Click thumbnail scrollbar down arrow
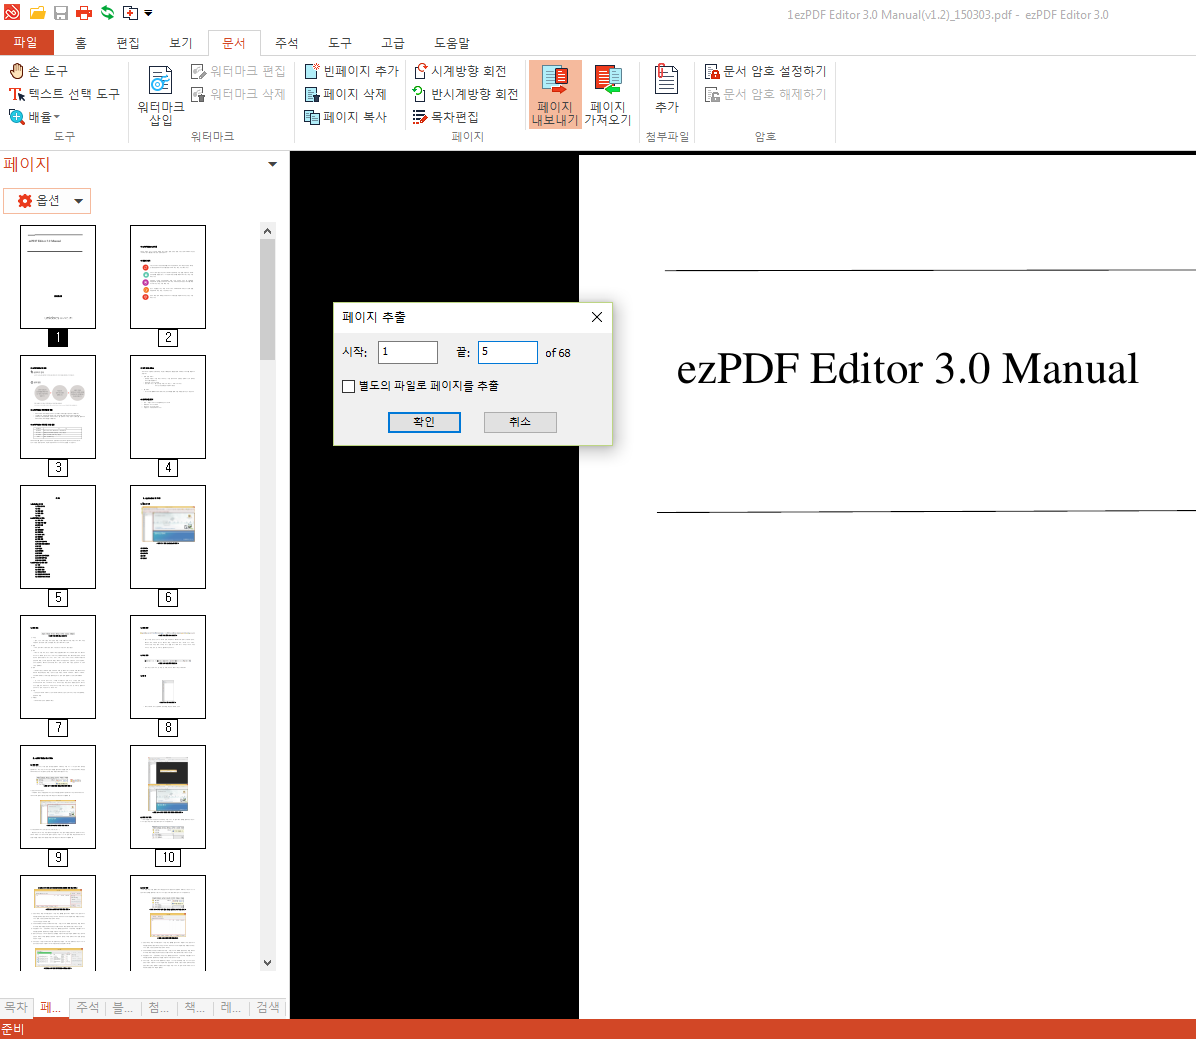1196x1039 pixels. 267,963
